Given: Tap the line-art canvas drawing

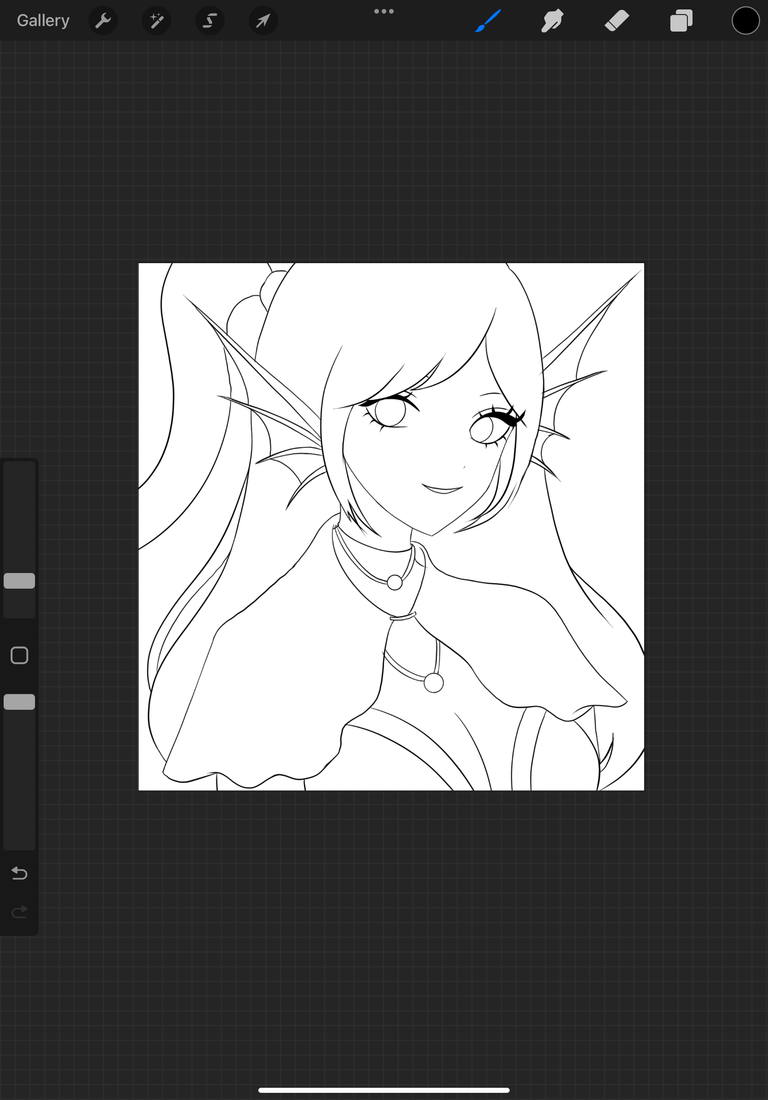Looking at the screenshot, I should pyautogui.click(x=391, y=527).
